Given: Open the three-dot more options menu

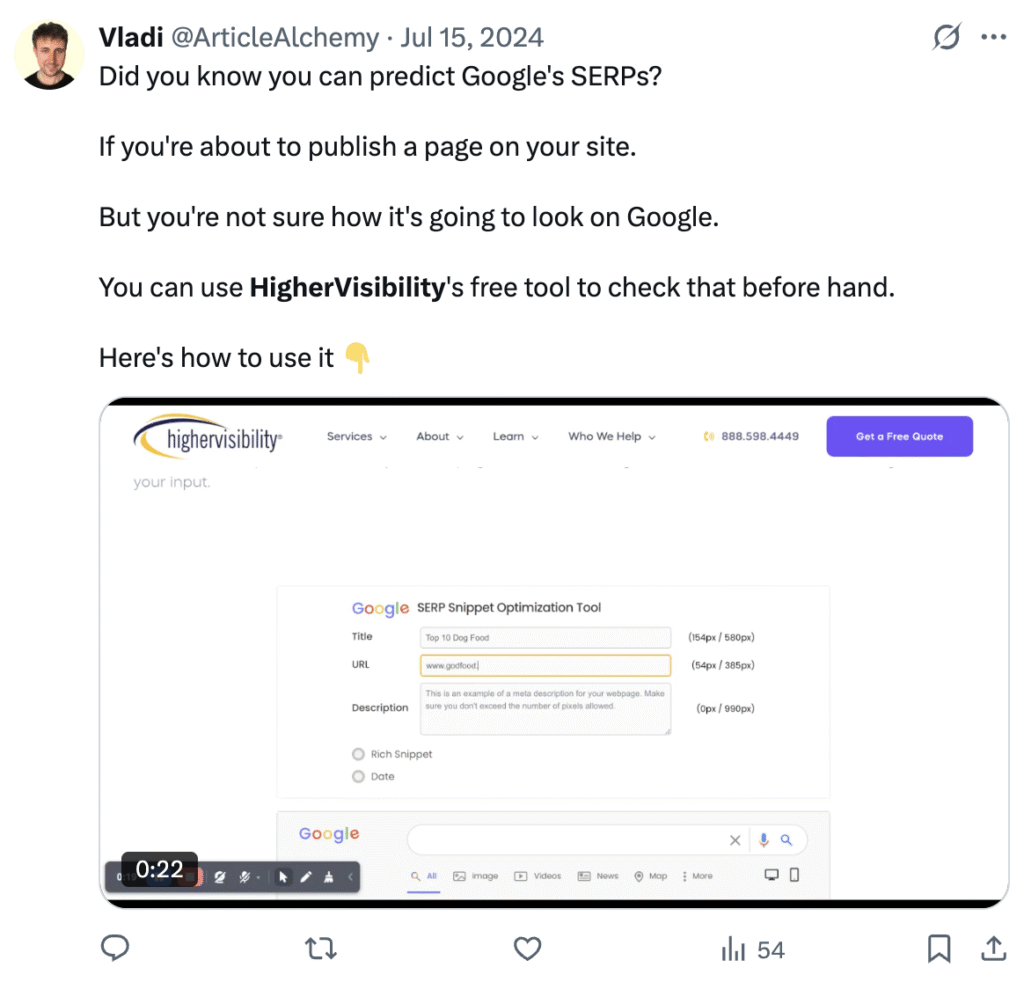Looking at the screenshot, I should [993, 38].
